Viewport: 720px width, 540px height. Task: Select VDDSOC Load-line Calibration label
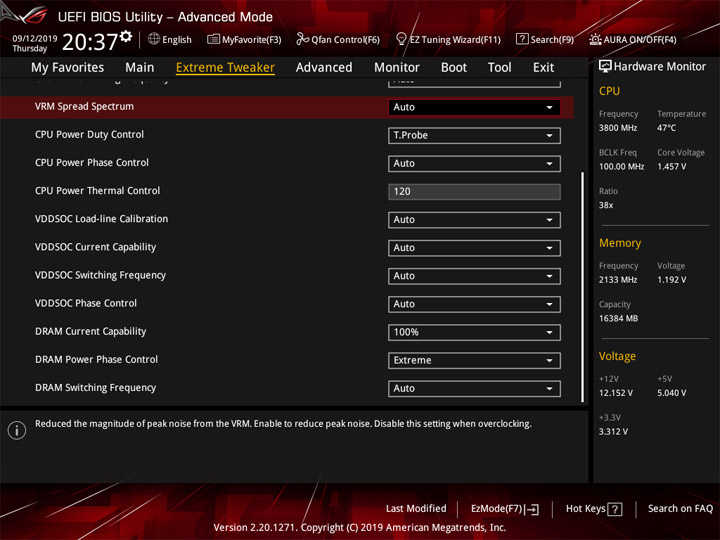point(101,219)
